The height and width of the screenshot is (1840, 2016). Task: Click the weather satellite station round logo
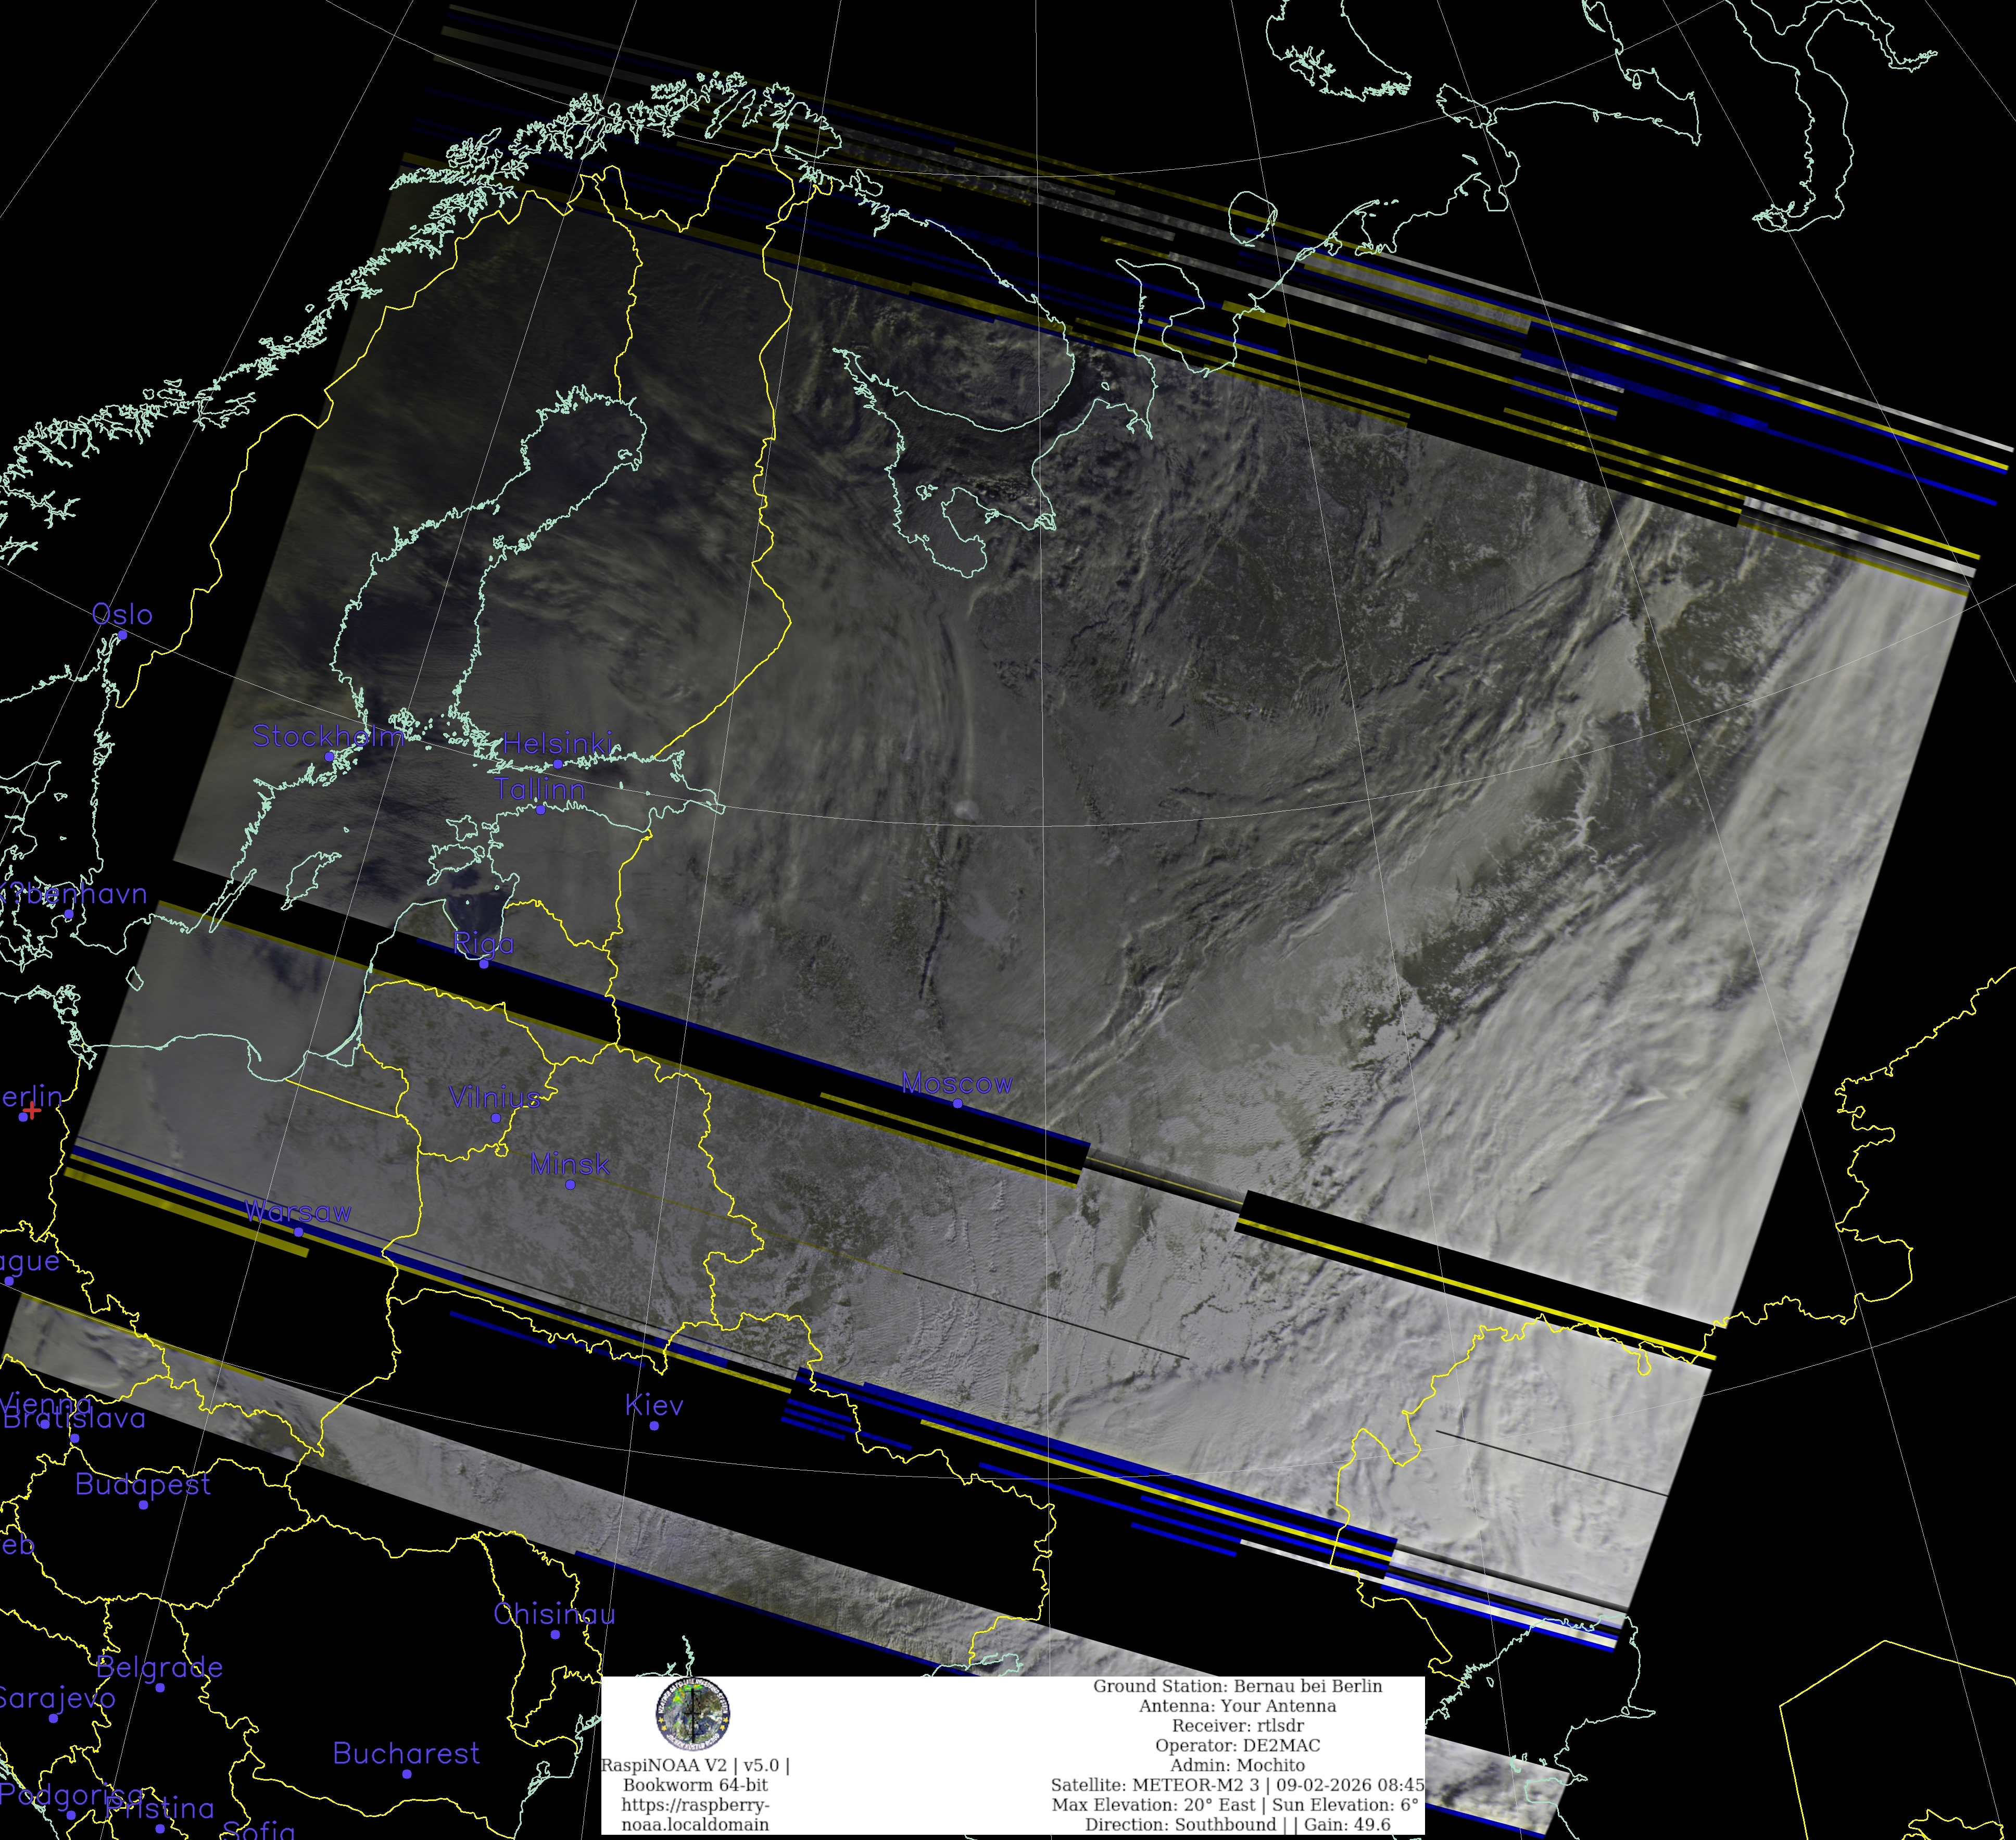[x=693, y=1714]
